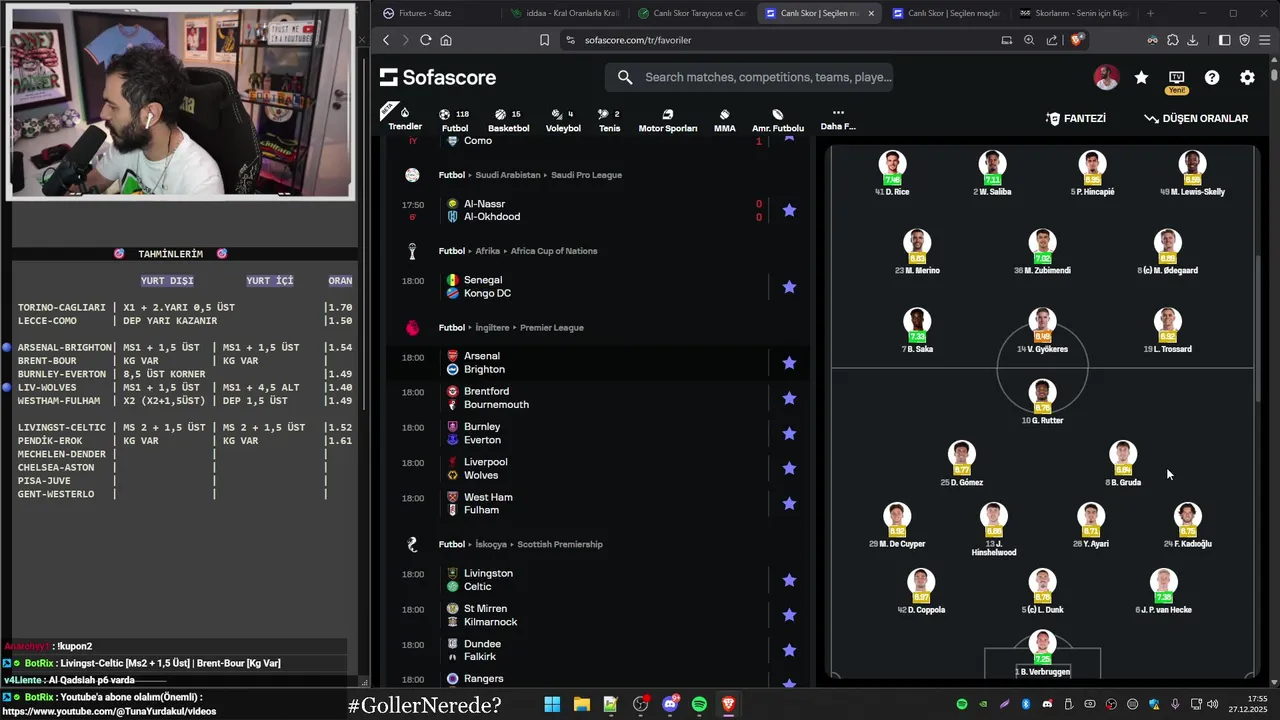Select player L. Dunk in lineup
This screenshot has height=720, width=1280.
pos(1042,590)
